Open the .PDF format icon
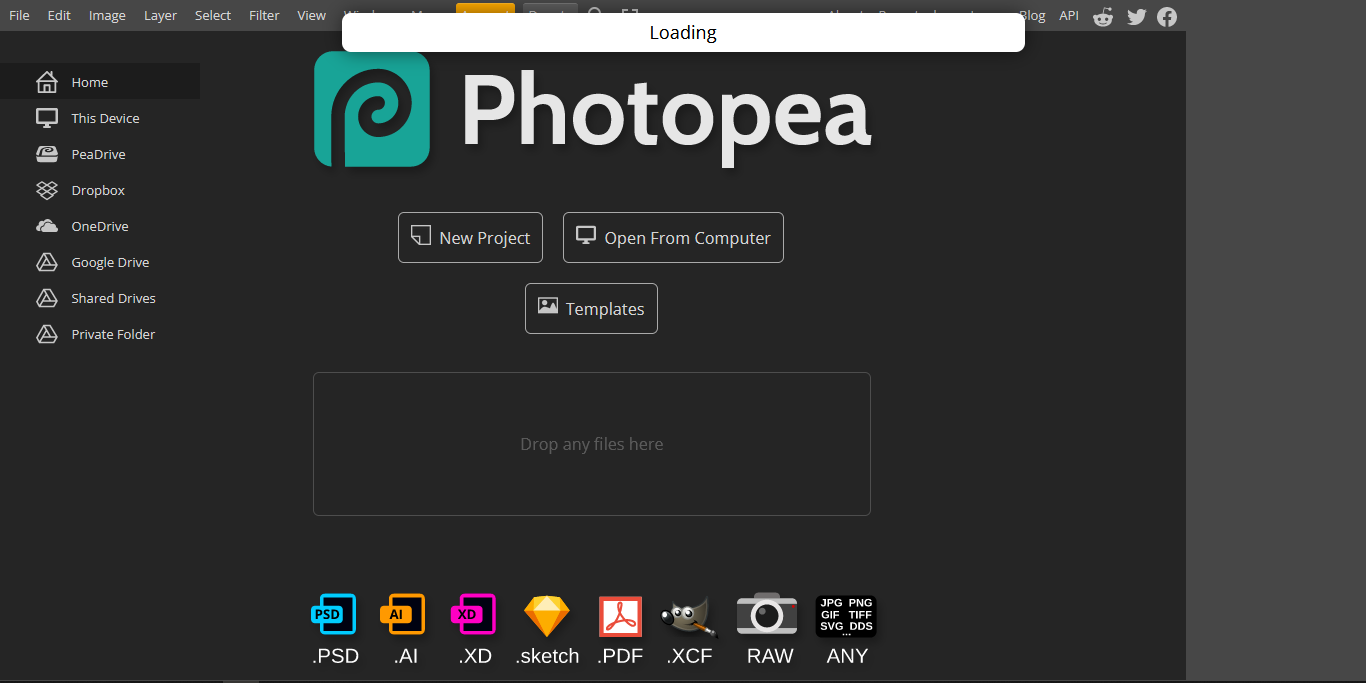 620,614
